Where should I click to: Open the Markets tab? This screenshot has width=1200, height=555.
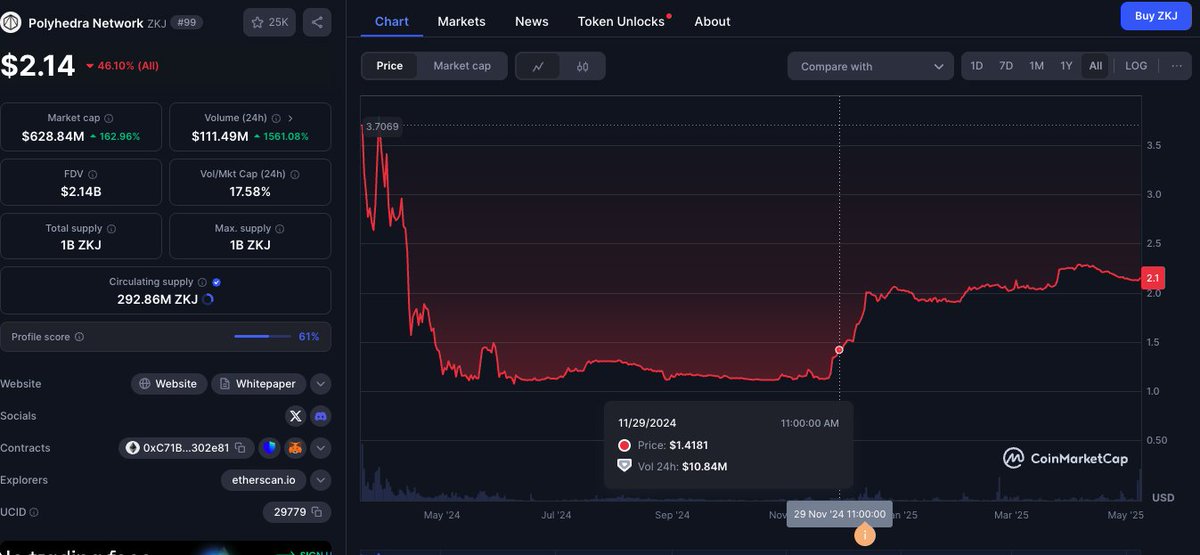pos(461,21)
